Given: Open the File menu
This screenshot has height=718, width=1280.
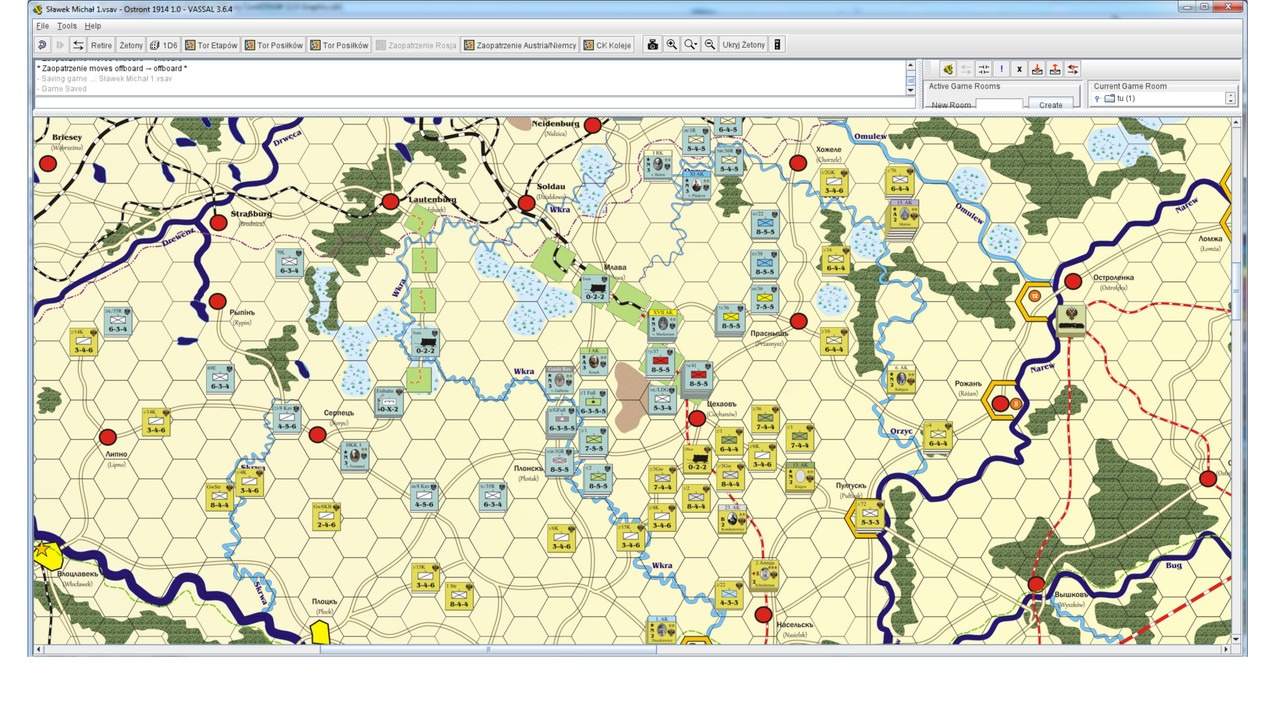Looking at the screenshot, I should pos(42,26).
